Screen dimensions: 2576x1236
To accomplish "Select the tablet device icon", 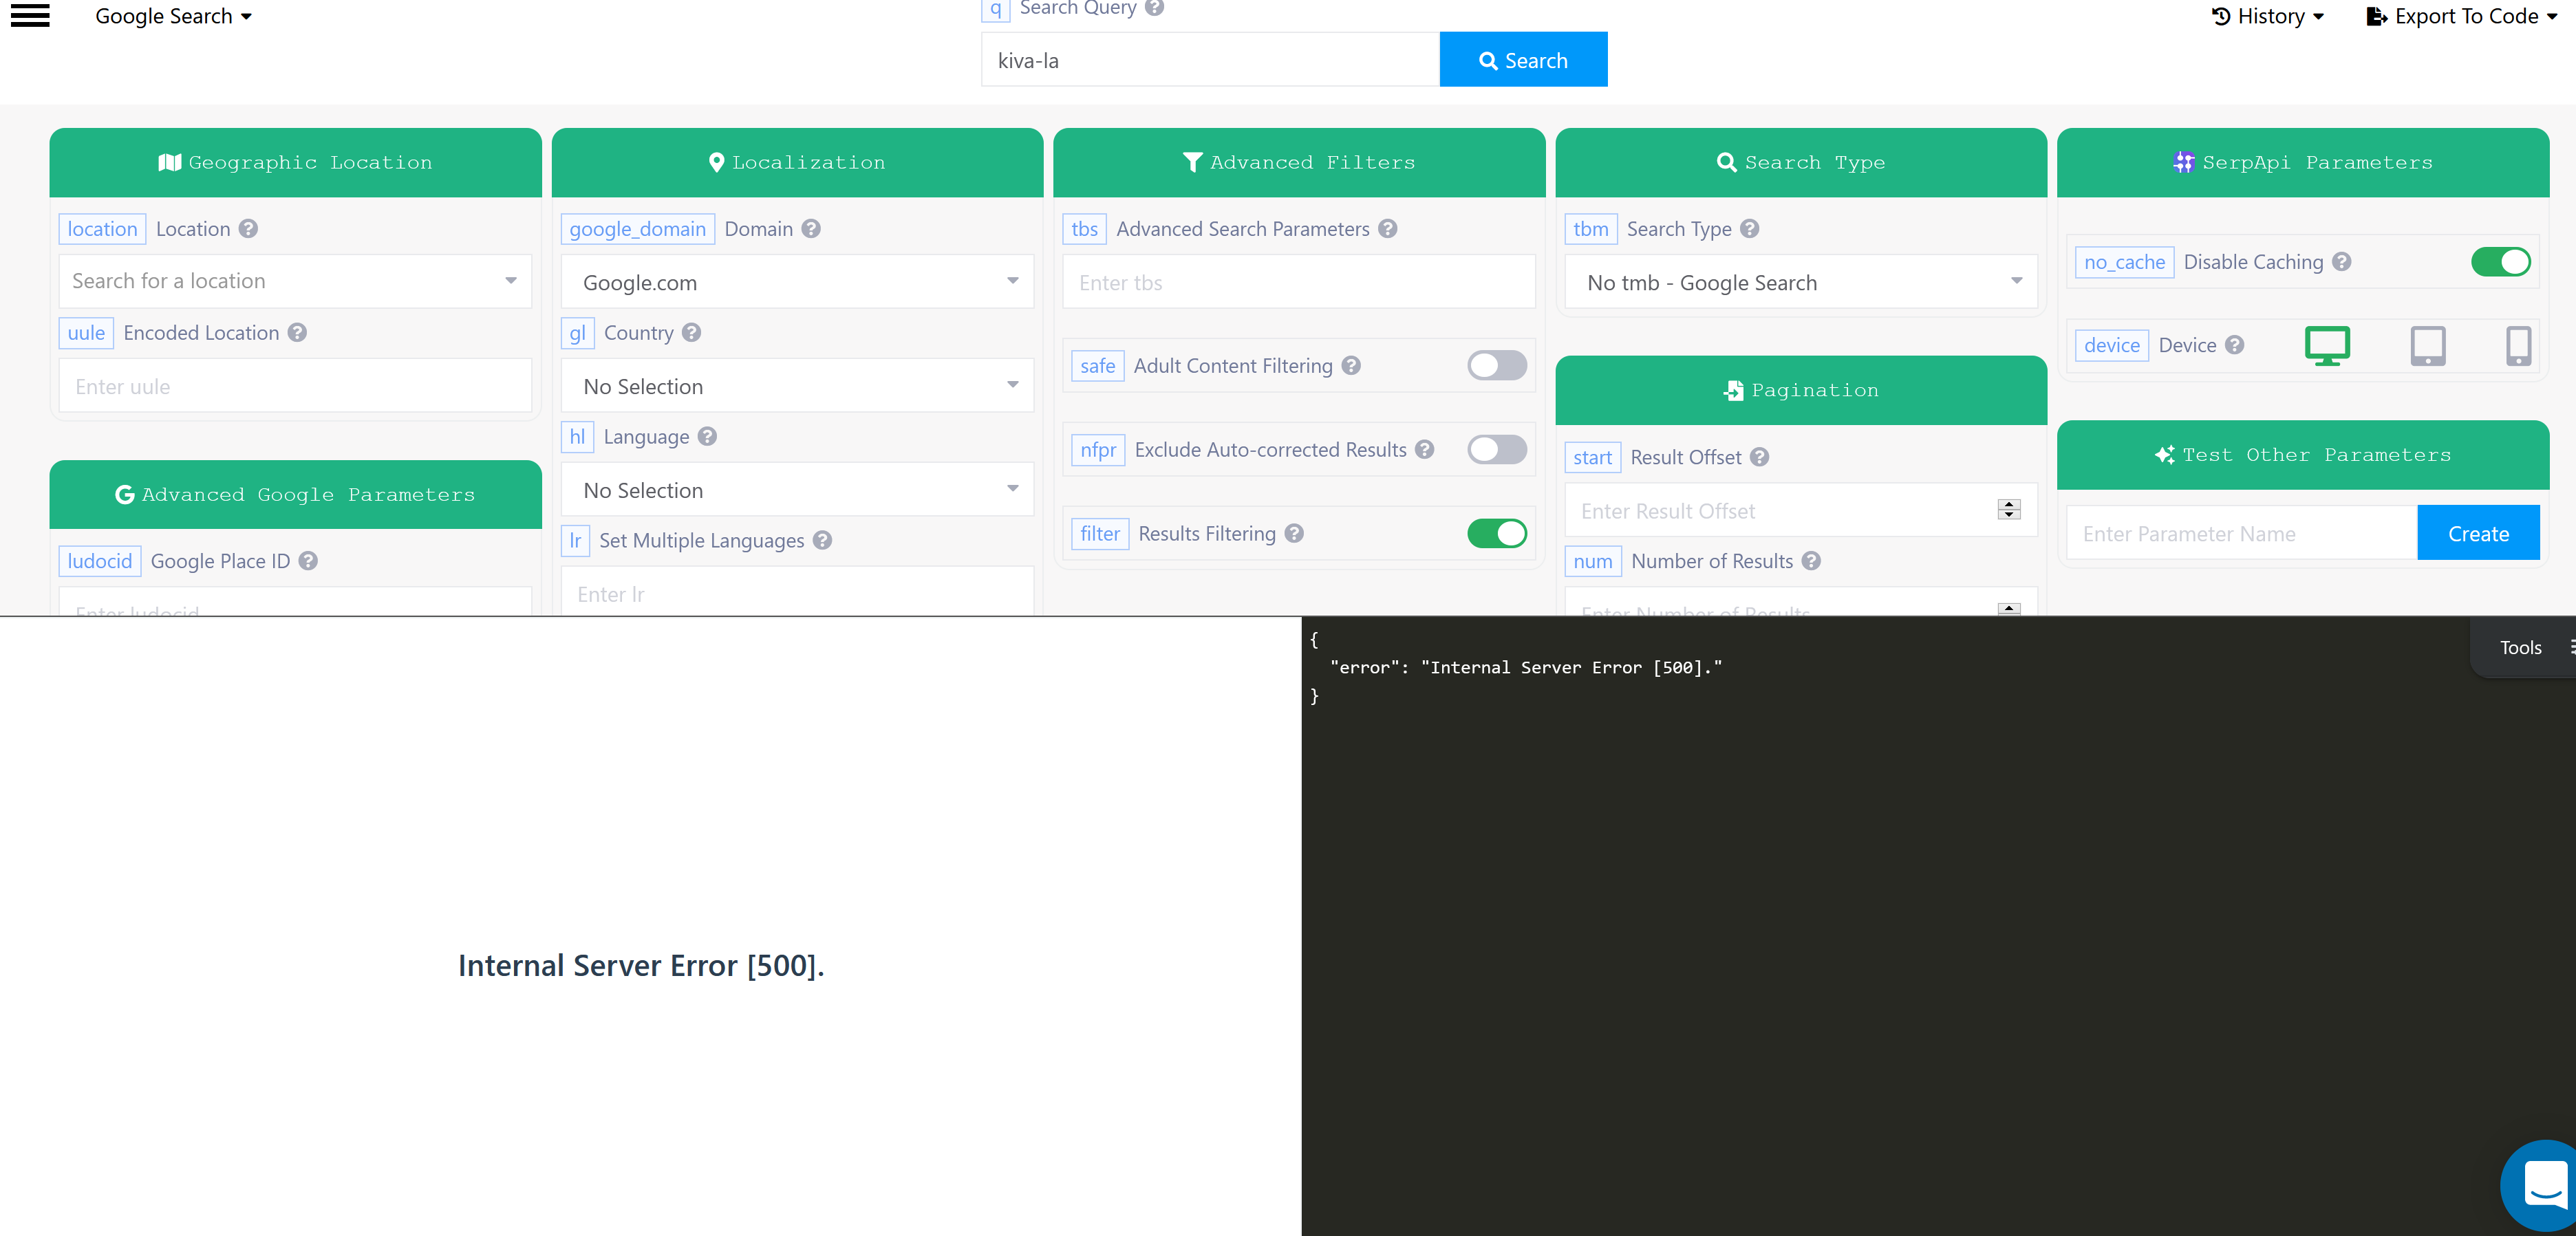I will (x=2428, y=346).
